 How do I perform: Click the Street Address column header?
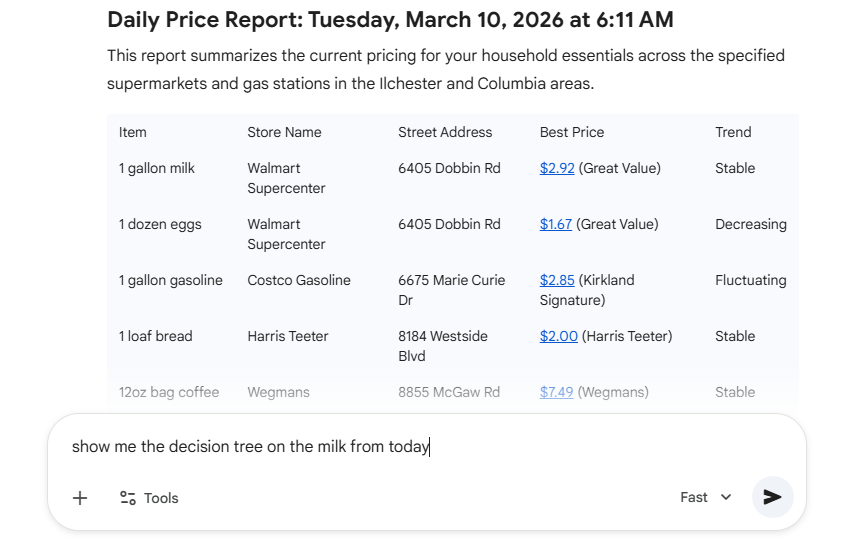click(x=445, y=132)
